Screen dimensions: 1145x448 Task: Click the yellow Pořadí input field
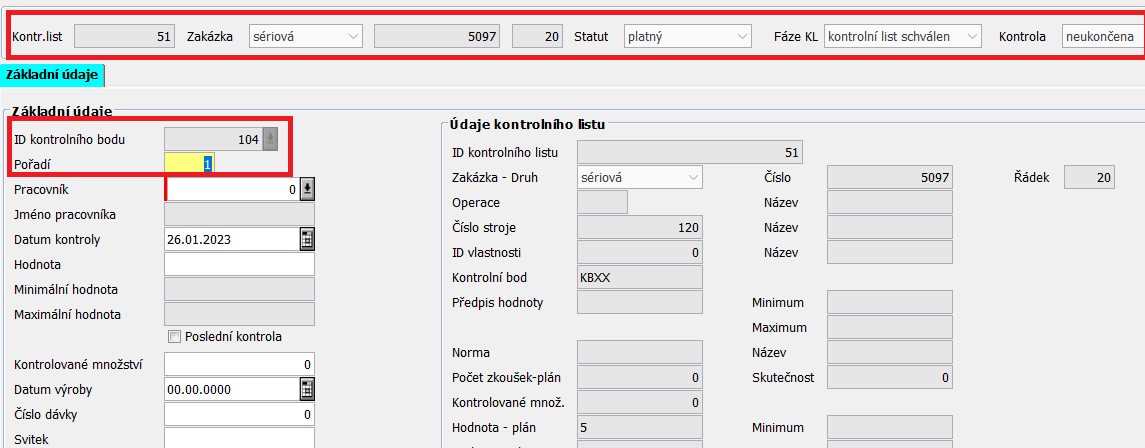tap(189, 163)
